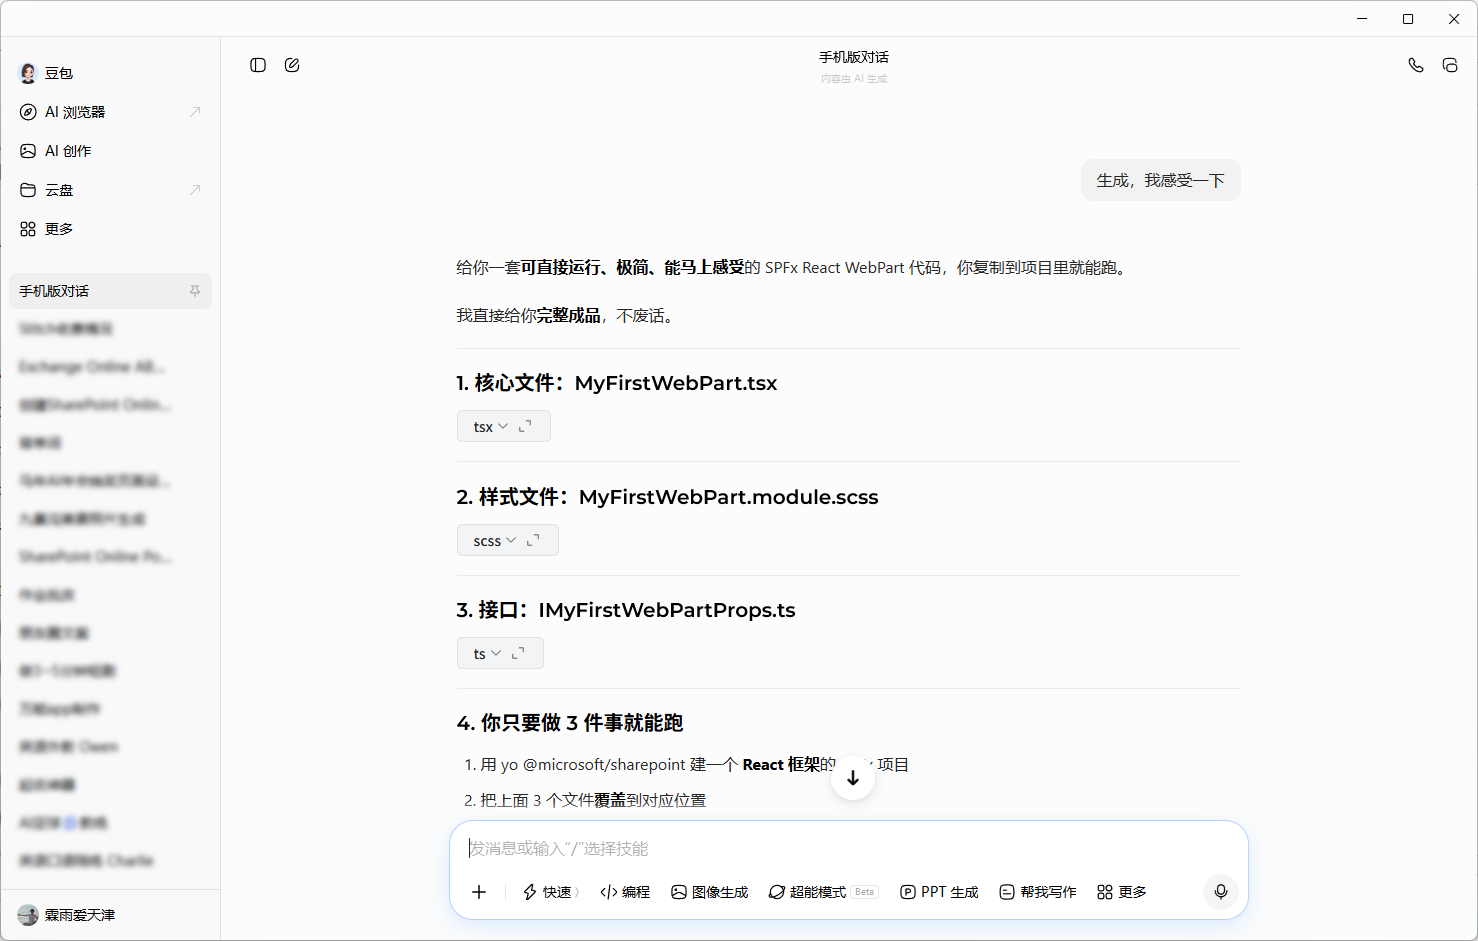Click the heading 1. 核心文件：MyFirstWebPart.tsx
1478x941 pixels.
[617, 383]
